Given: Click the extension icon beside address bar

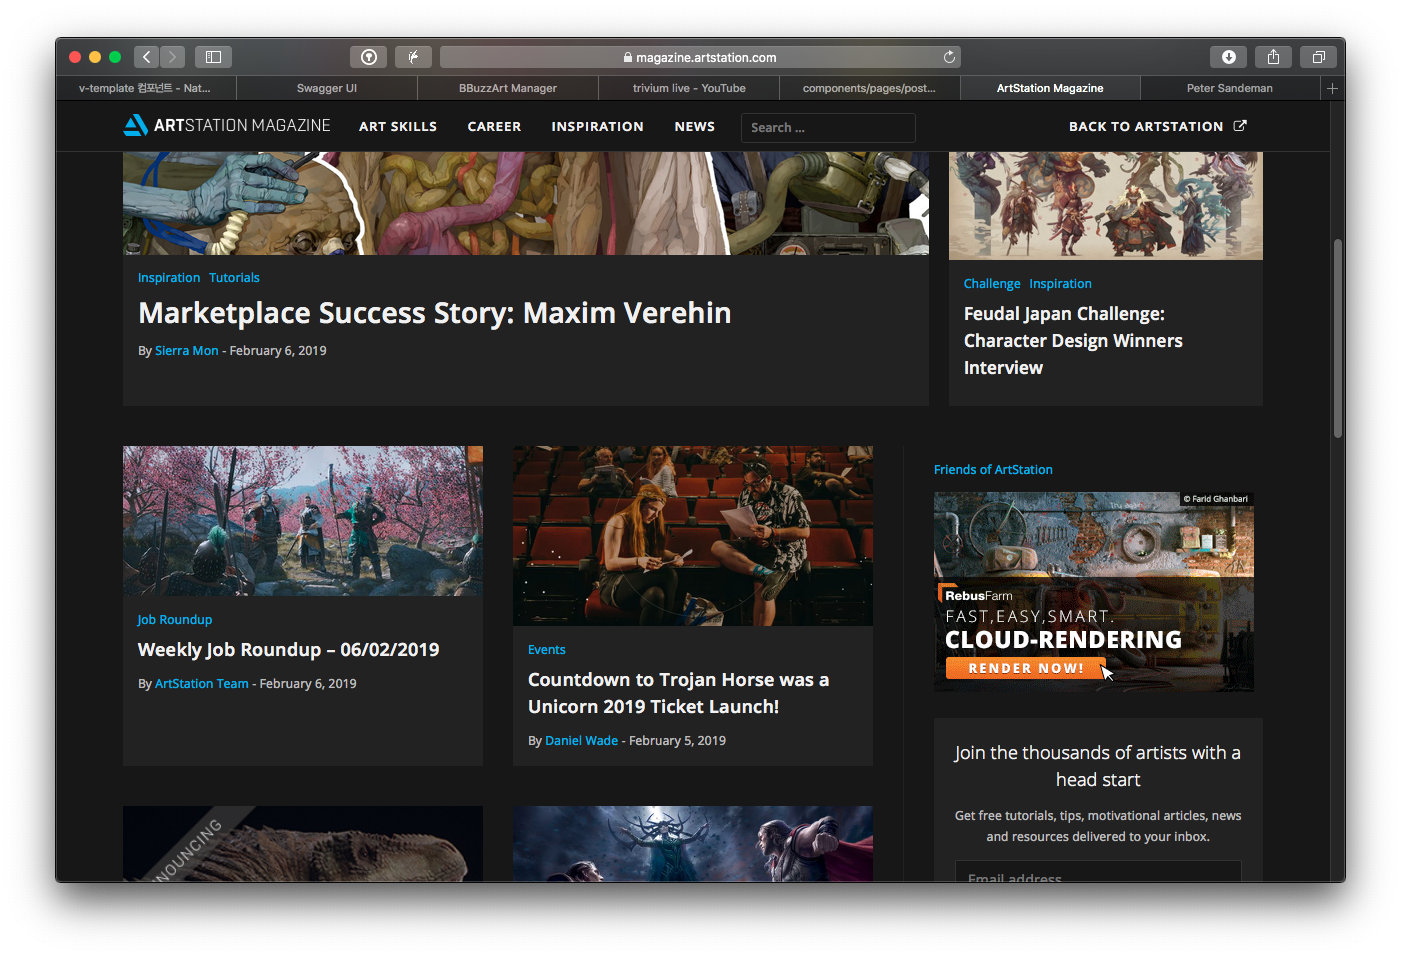Looking at the screenshot, I should [413, 57].
